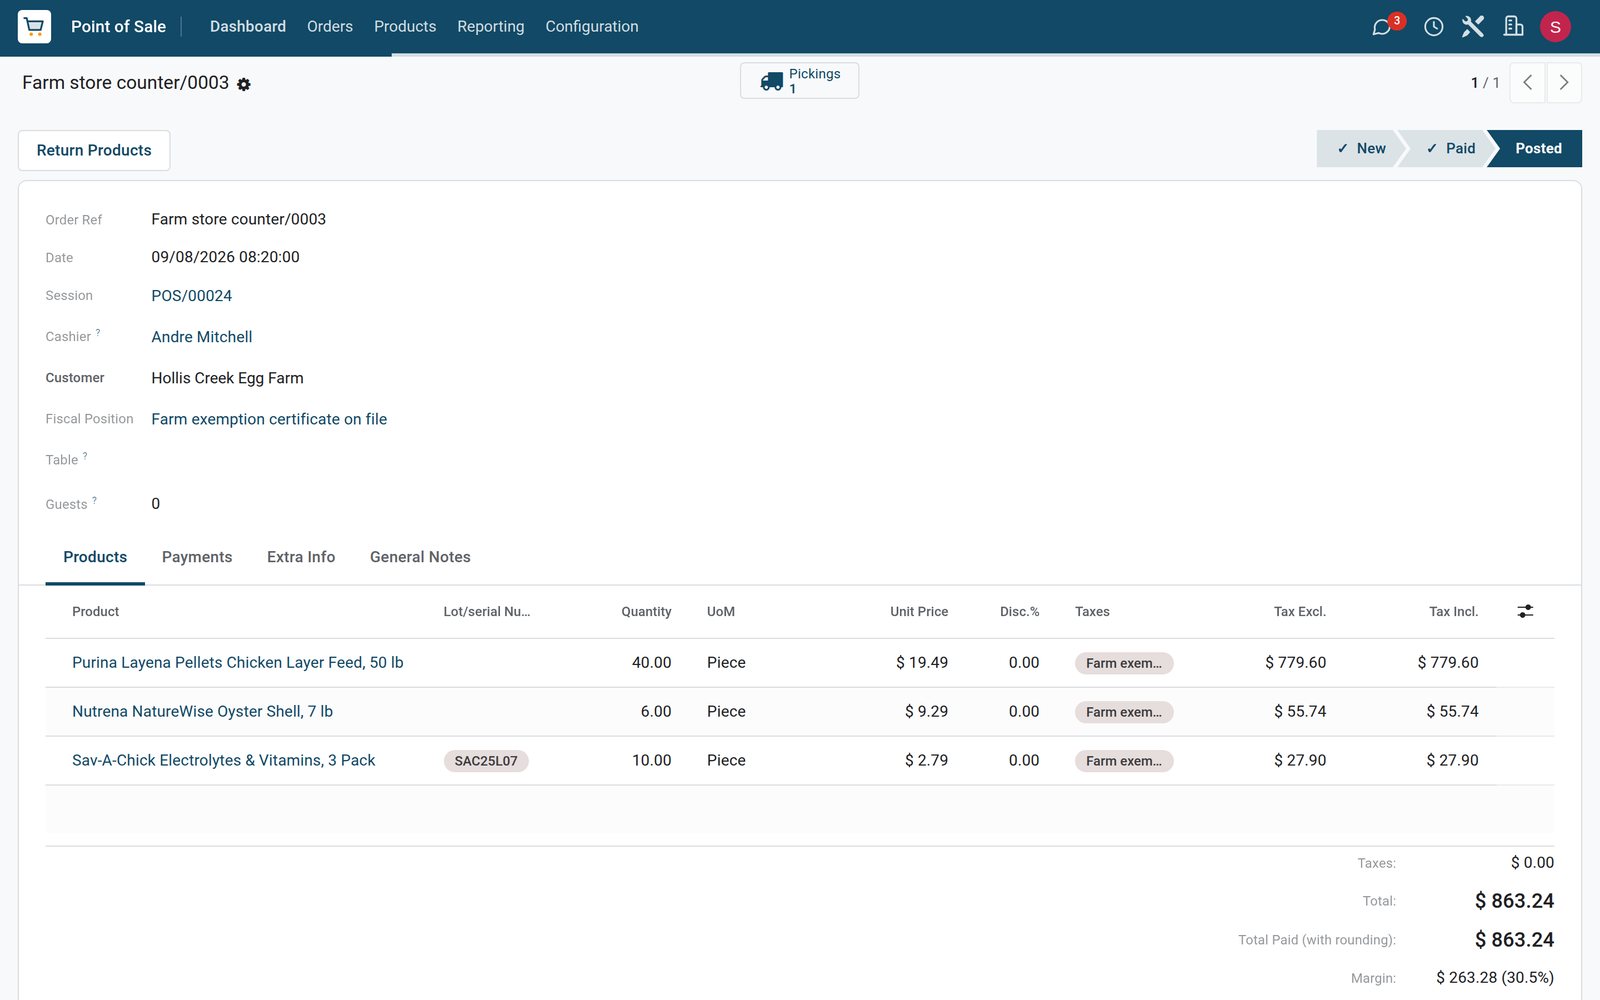
Task: Switch to the Extra Info tab
Action: coord(301,557)
